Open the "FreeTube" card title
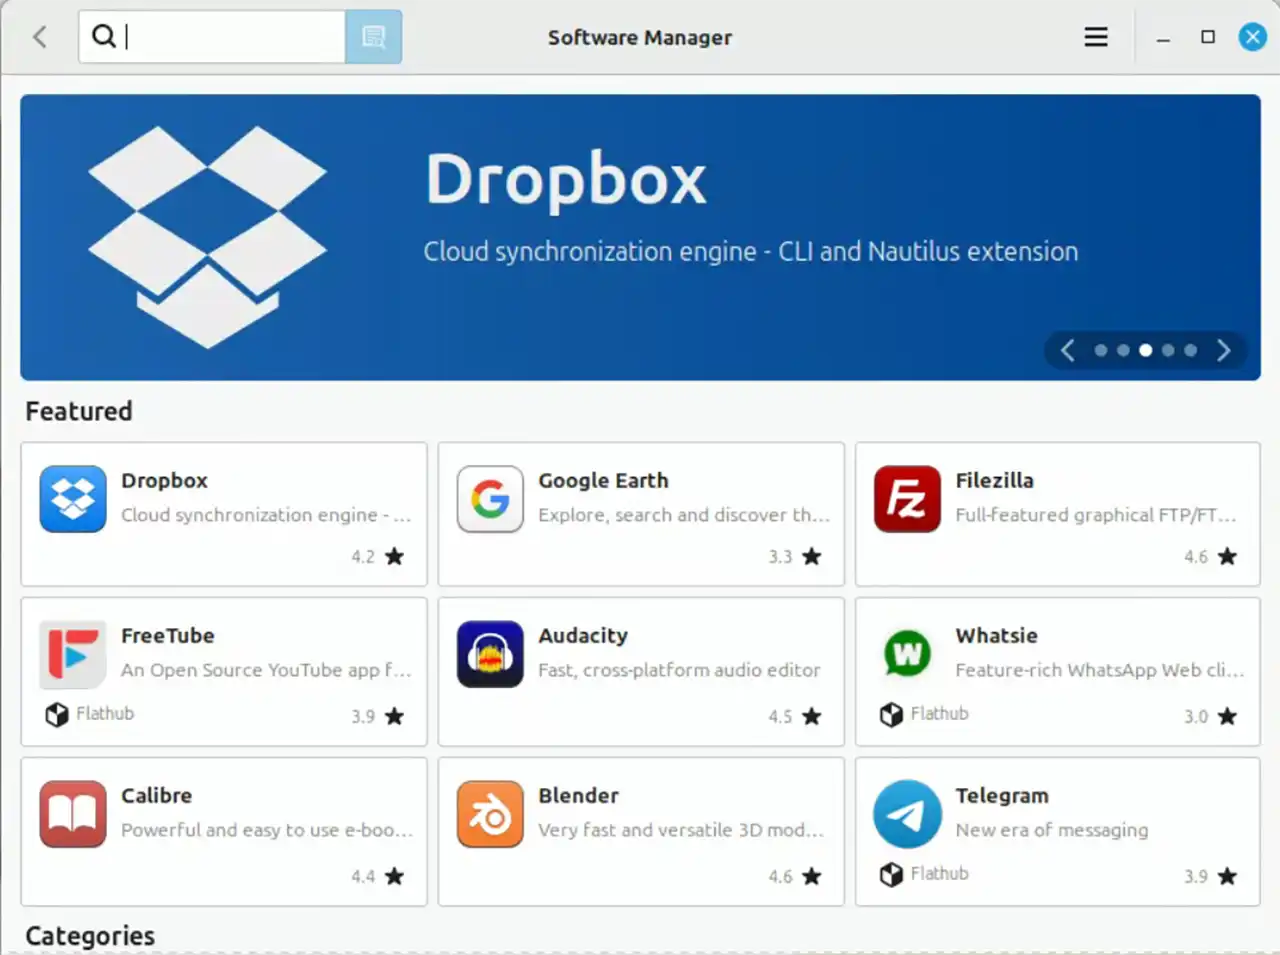The image size is (1280, 955). (167, 635)
